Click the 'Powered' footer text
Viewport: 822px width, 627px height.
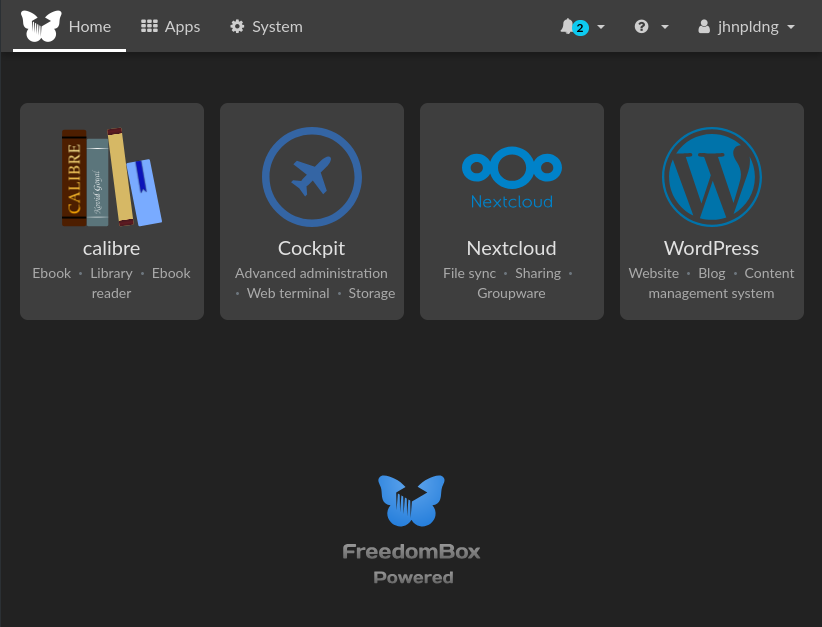click(x=413, y=577)
